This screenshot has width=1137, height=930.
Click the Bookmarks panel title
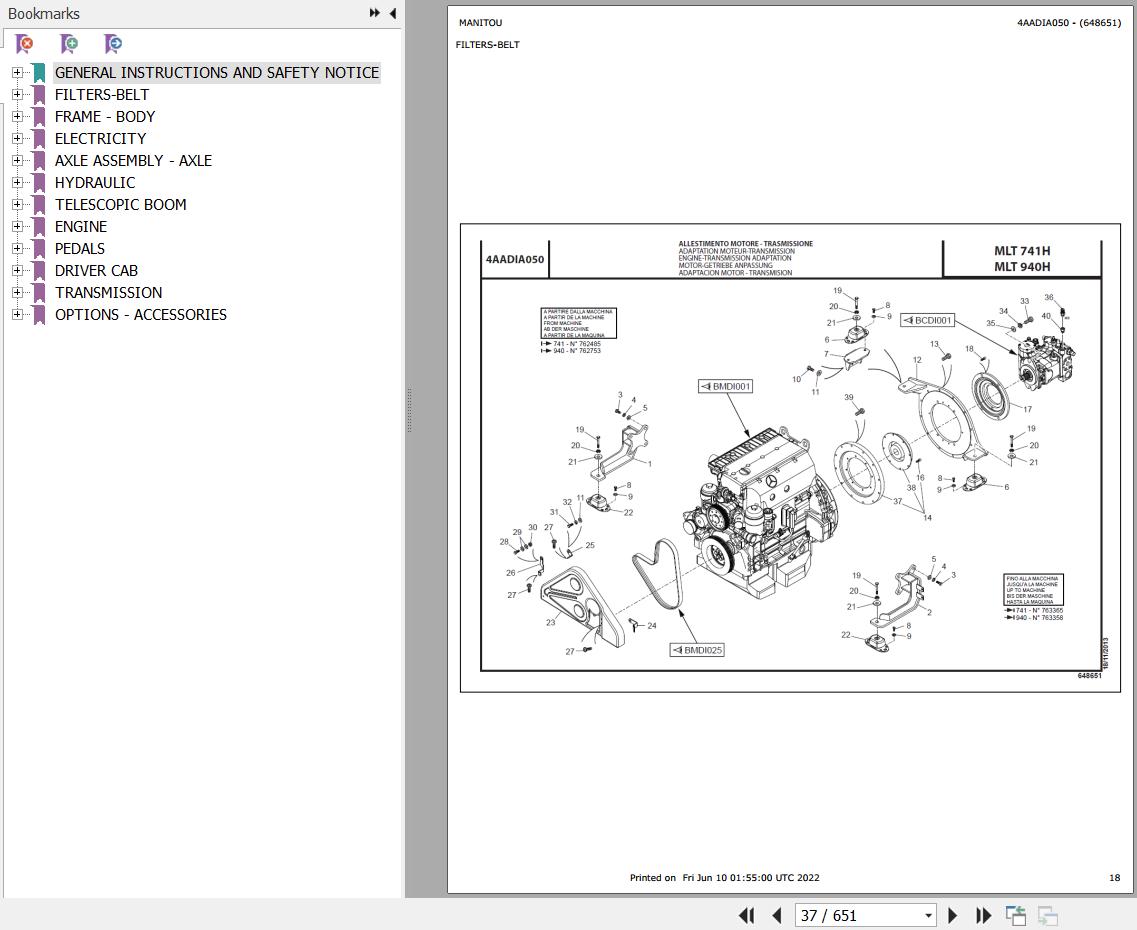click(44, 13)
